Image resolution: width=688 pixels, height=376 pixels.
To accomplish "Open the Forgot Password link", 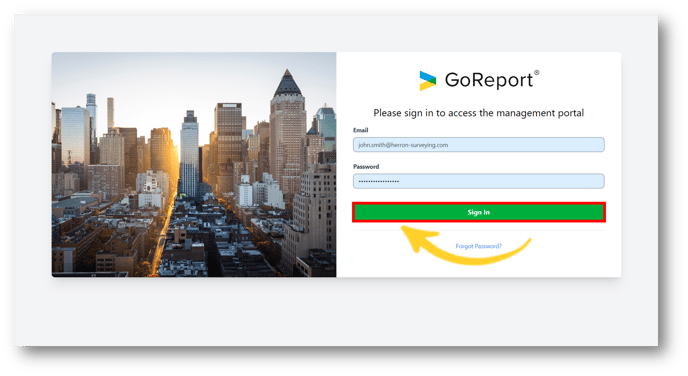I will pyautogui.click(x=478, y=246).
